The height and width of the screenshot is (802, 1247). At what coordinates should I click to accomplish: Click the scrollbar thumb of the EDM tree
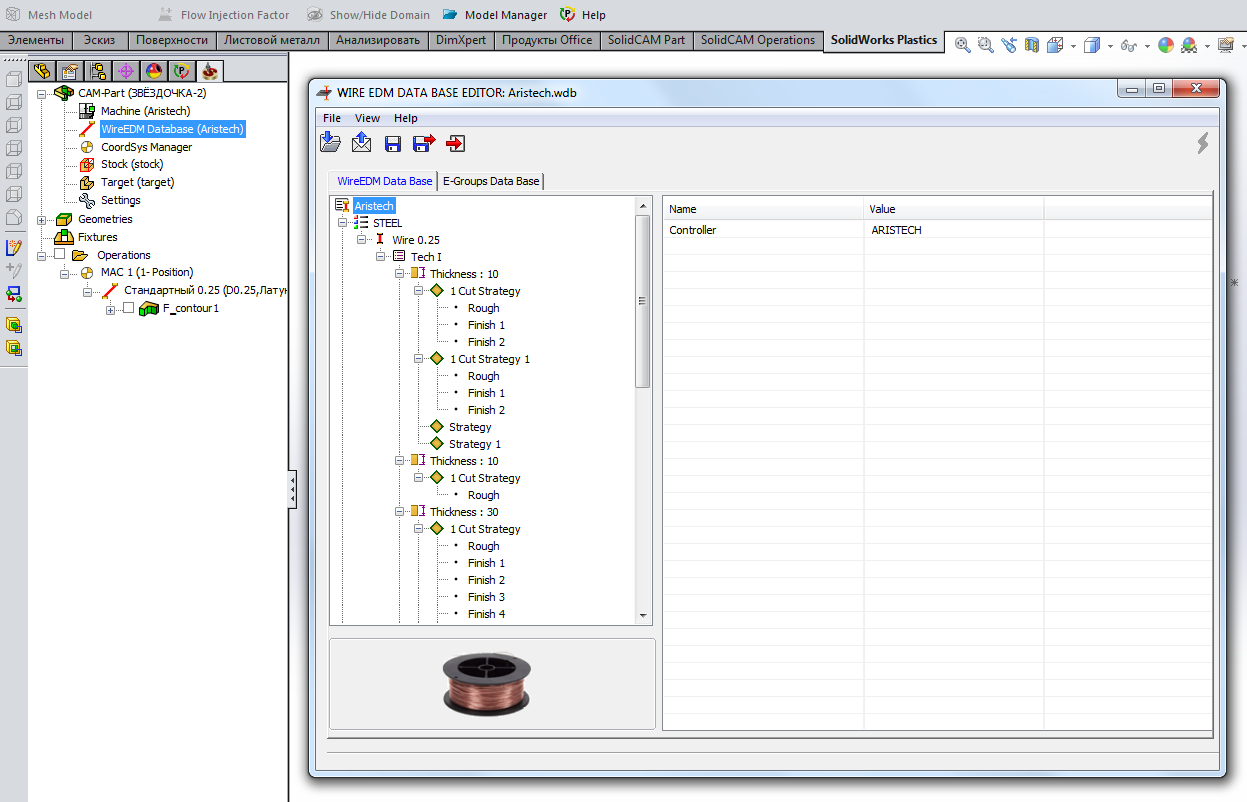point(643,300)
